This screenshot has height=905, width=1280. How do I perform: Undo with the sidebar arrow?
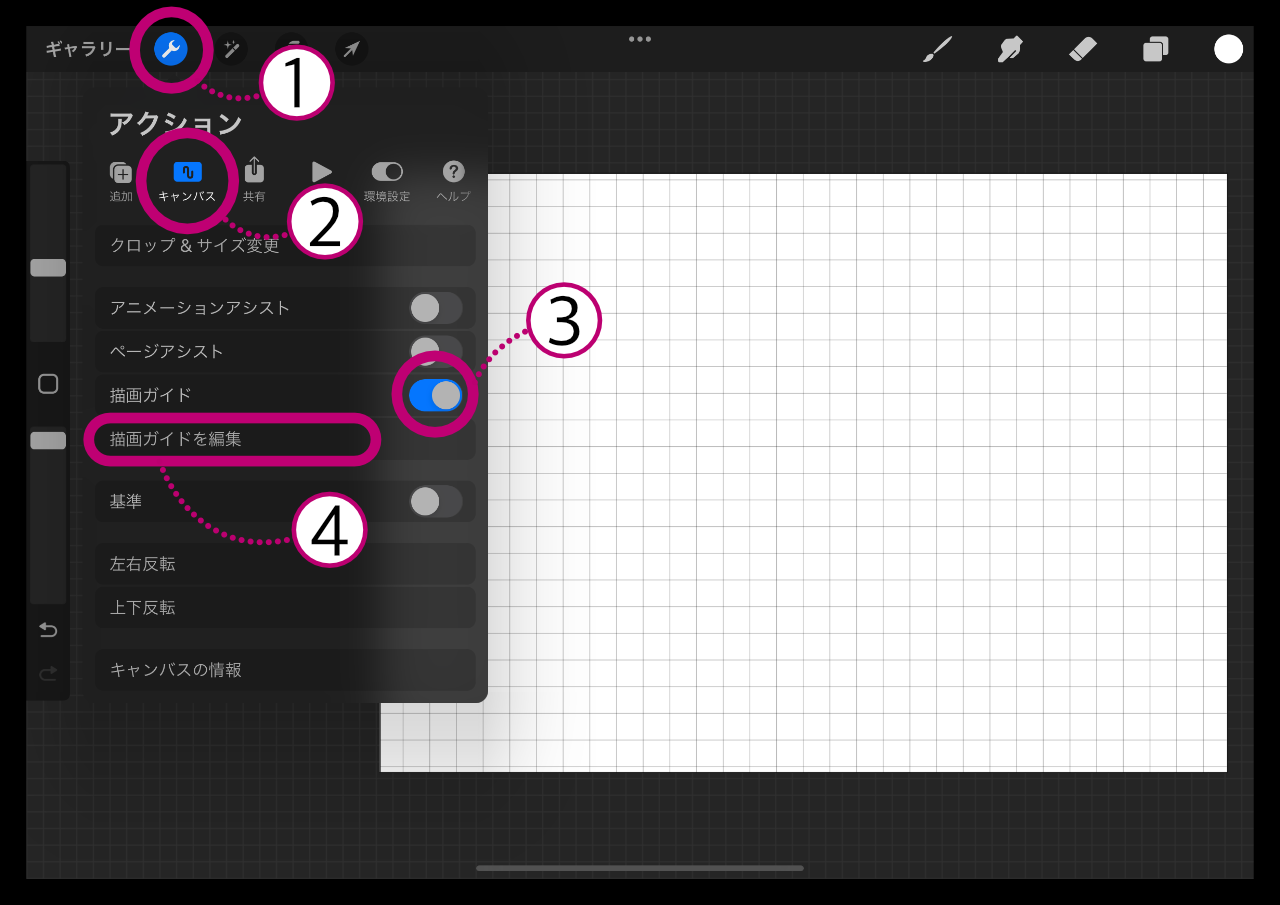pyautogui.click(x=48, y=630)
